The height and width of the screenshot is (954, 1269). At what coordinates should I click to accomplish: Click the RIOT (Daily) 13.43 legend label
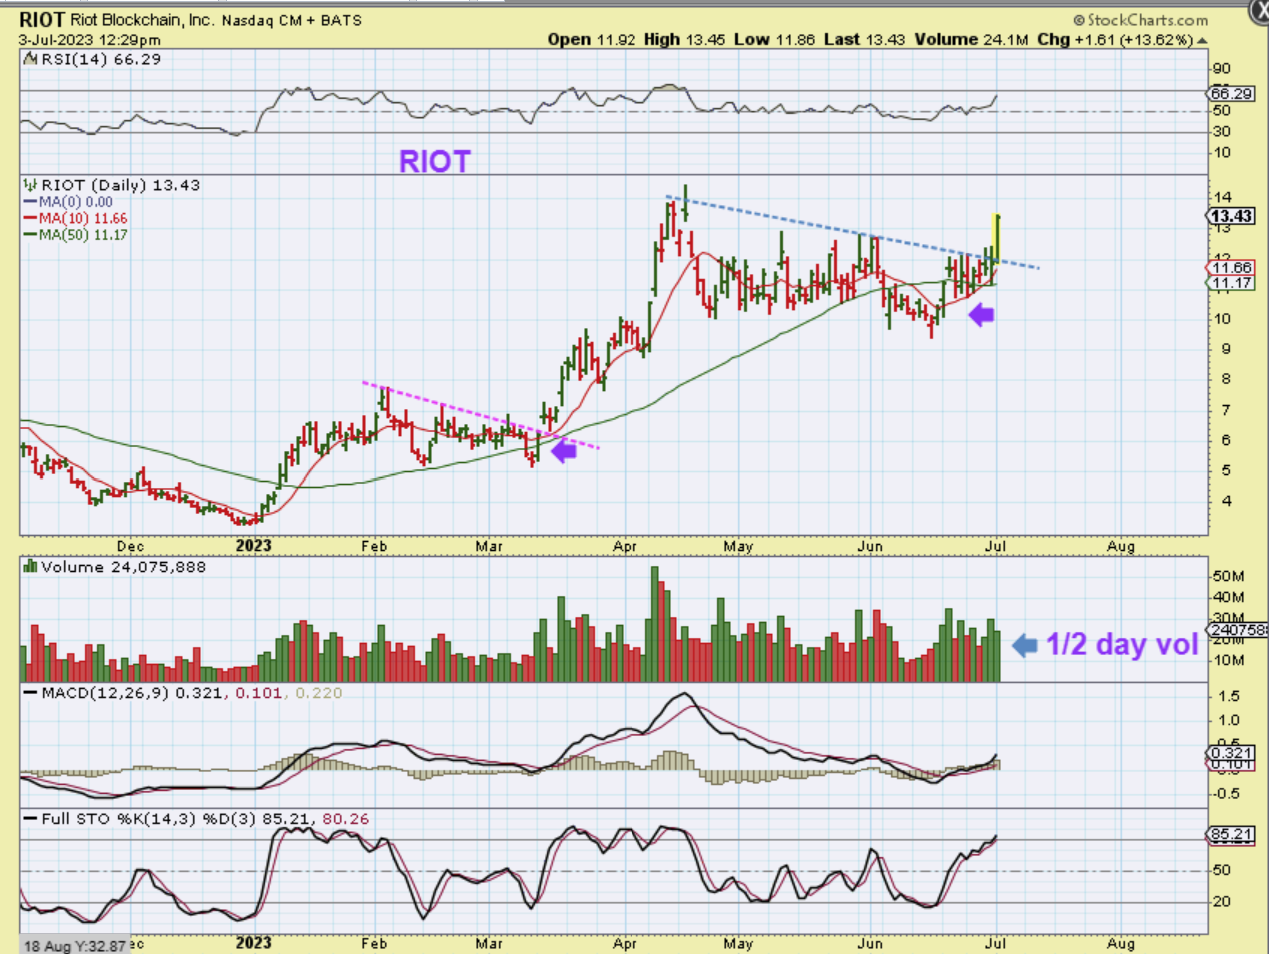point(120,185)
